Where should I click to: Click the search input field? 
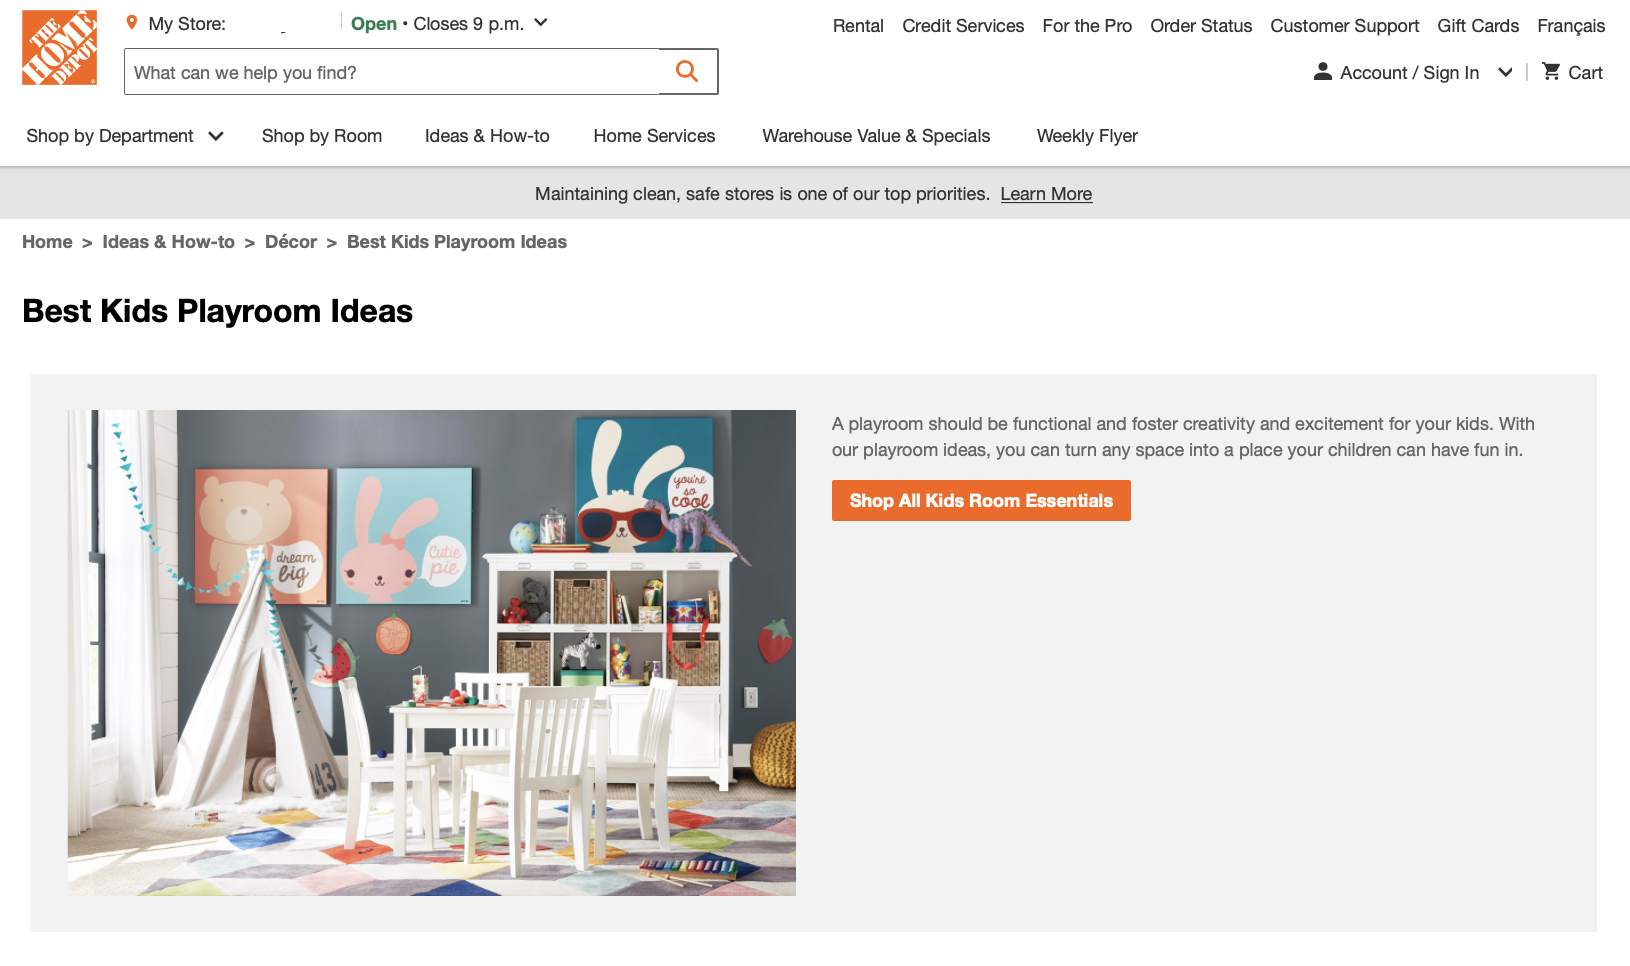click(392, 72)
